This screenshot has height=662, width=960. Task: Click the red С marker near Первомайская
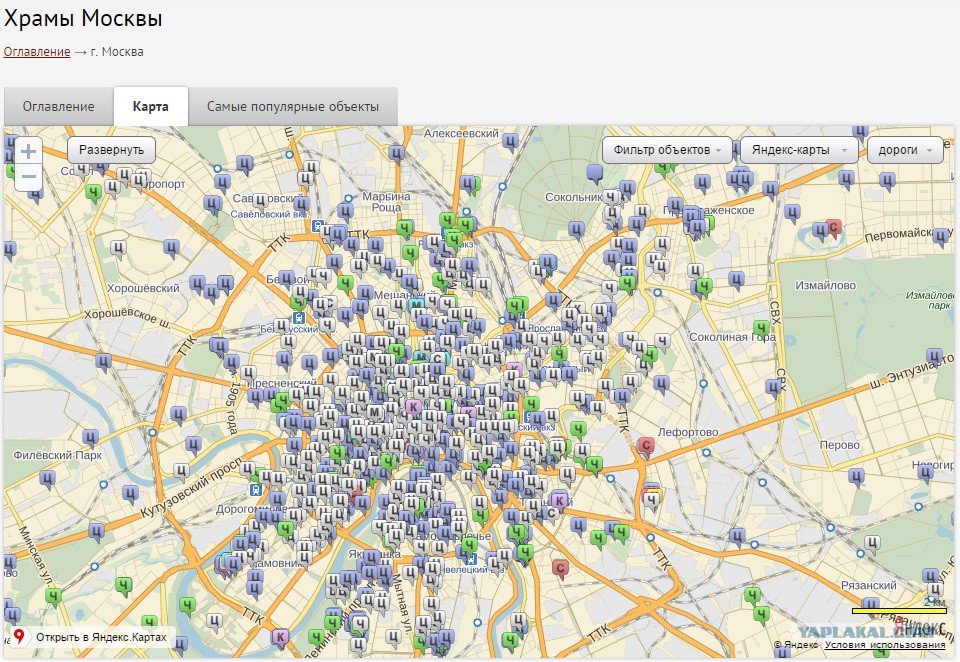tap(833, 229)
